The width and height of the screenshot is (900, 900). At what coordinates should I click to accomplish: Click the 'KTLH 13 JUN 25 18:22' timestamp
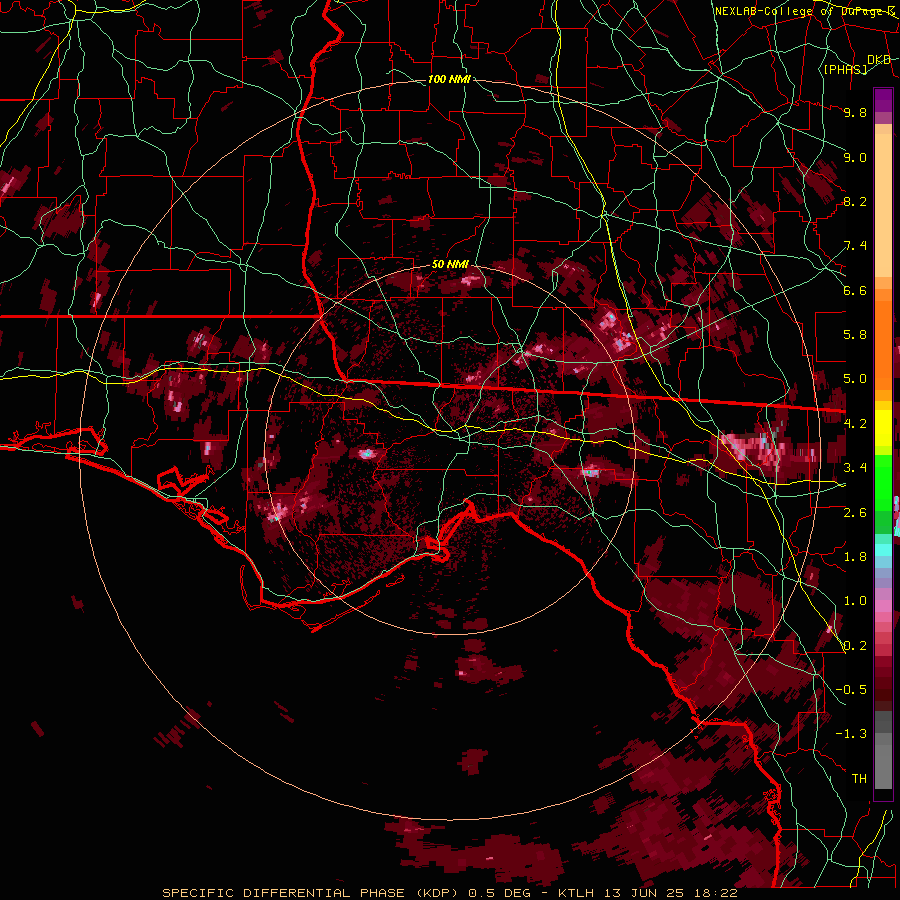(x=647, y=893)
